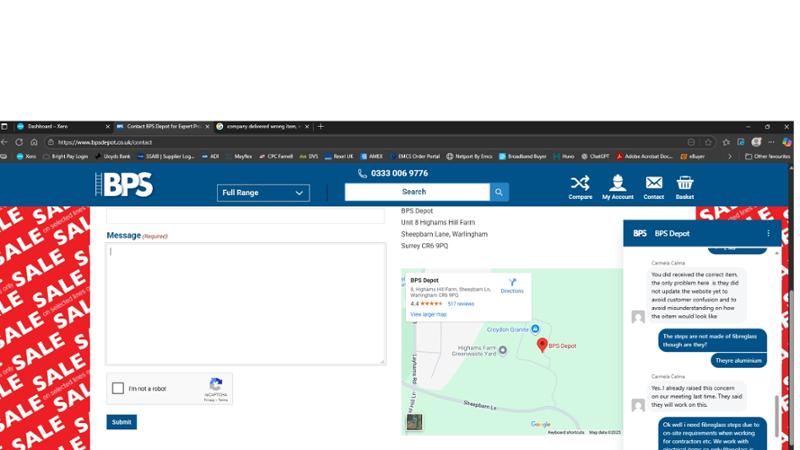Image resolution: width=800 pixels, height=450 pixels.
Task: Open the Lloyds Bank bookmark
Action: pyautogui.click(x=113, y=157)
